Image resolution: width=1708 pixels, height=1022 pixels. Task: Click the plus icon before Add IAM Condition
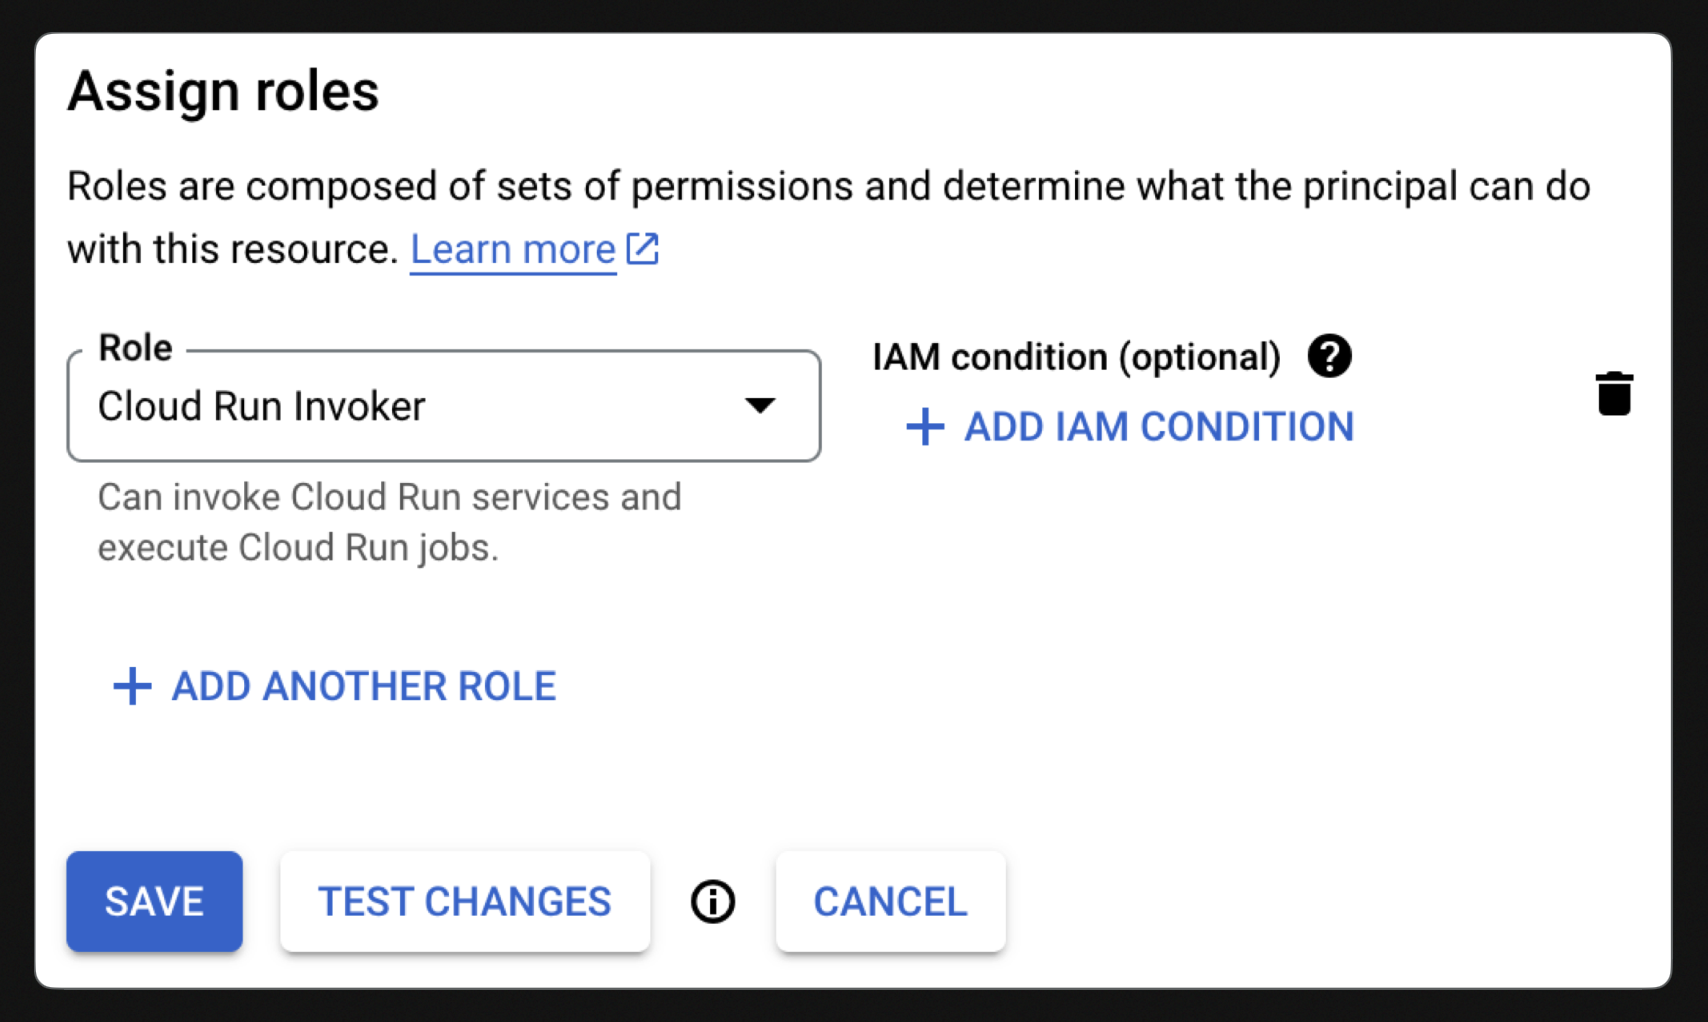pyautogui.click(x=925, y=427)
